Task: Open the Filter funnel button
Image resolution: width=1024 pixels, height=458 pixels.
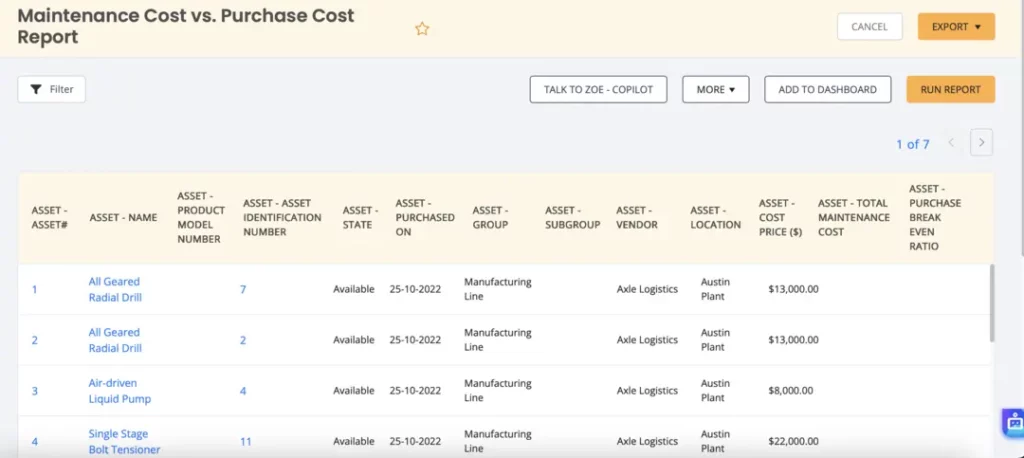Action: [x=52, y=89]
